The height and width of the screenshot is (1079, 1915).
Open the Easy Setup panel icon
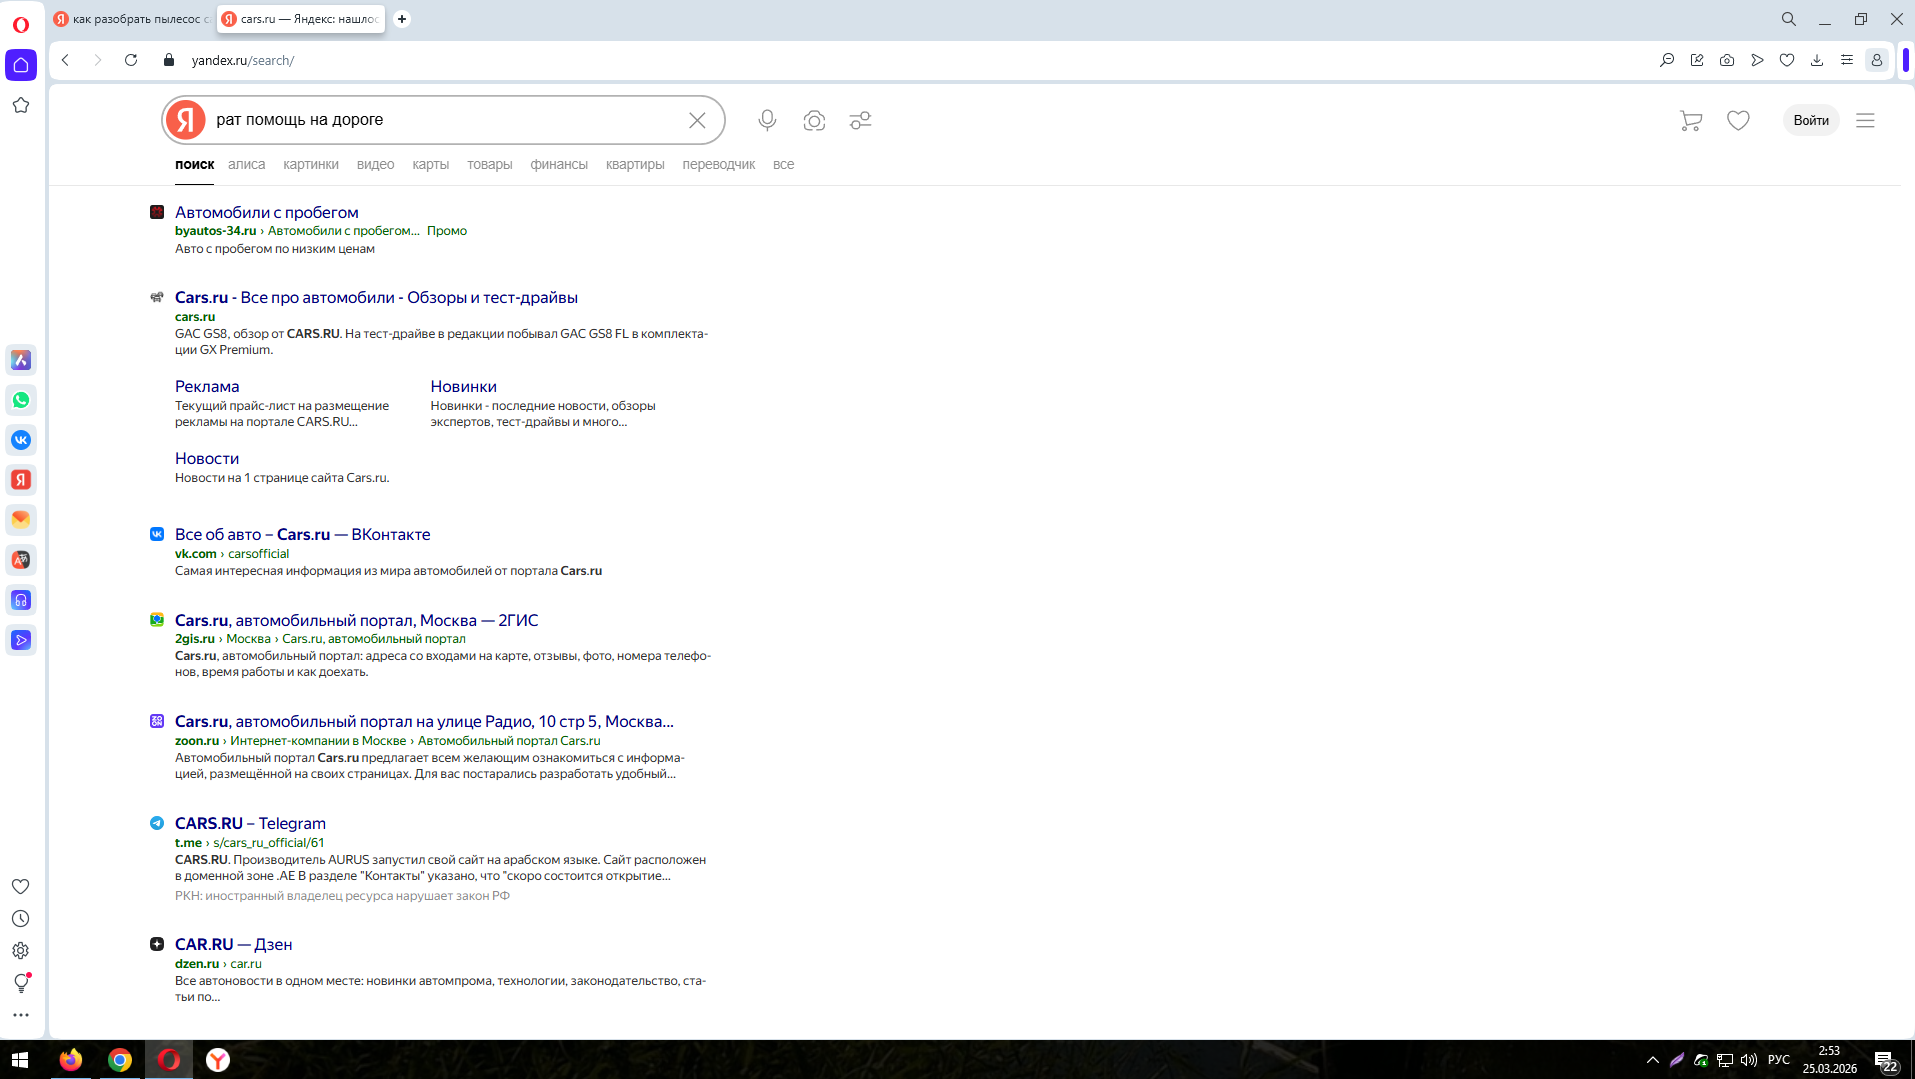[x=1847, y=60]
